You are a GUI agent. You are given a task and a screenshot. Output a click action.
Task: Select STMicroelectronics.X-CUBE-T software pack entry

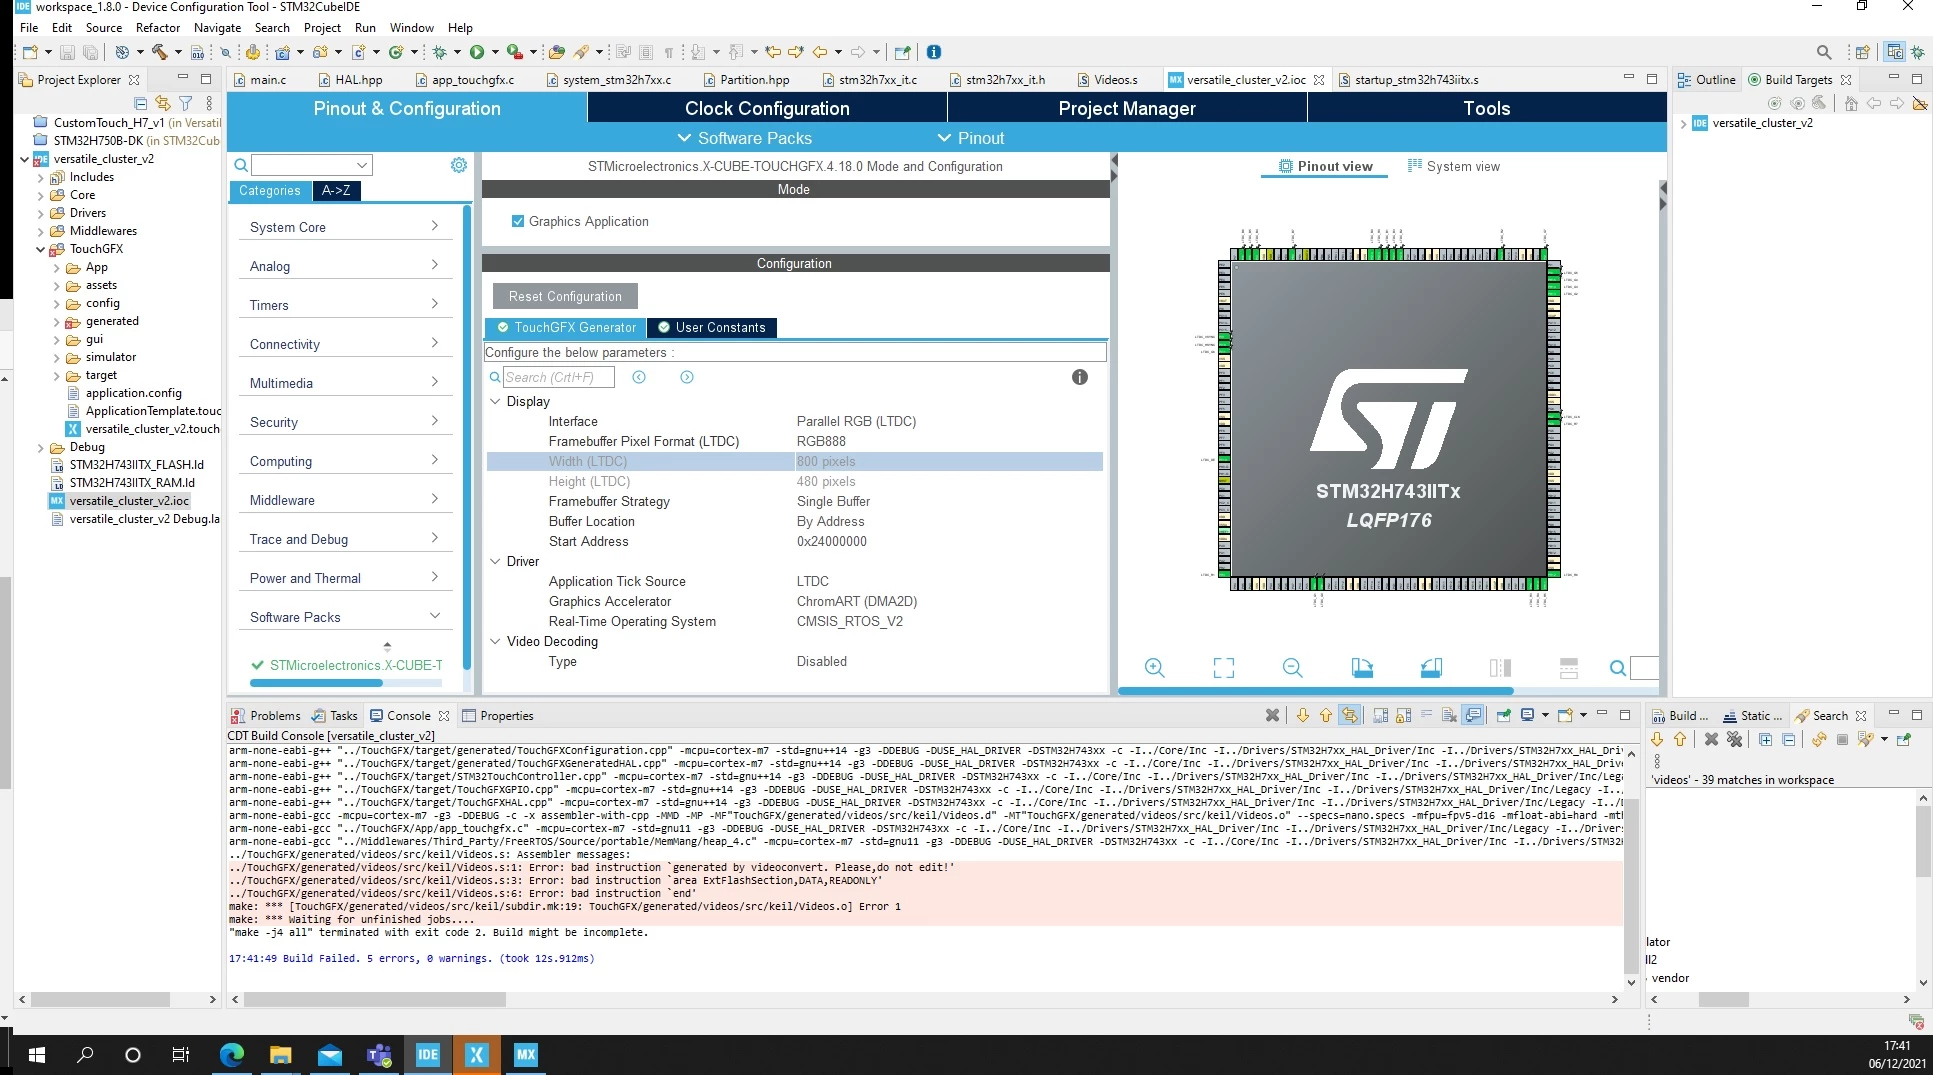346,665
